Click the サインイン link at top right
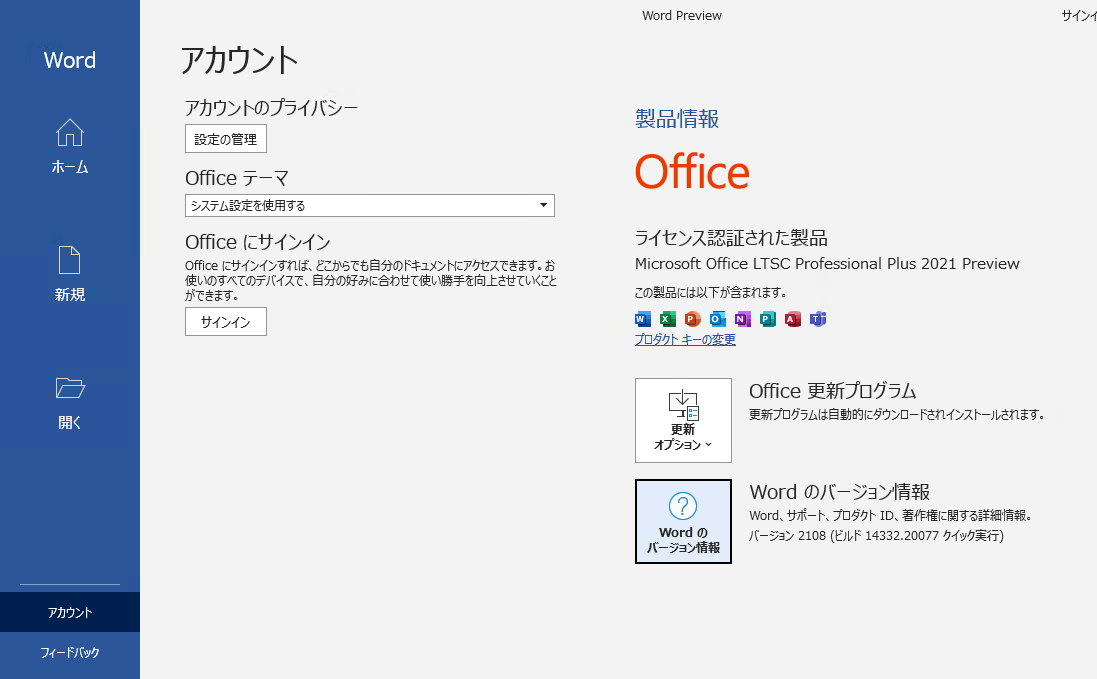 tap(1079, 15)
